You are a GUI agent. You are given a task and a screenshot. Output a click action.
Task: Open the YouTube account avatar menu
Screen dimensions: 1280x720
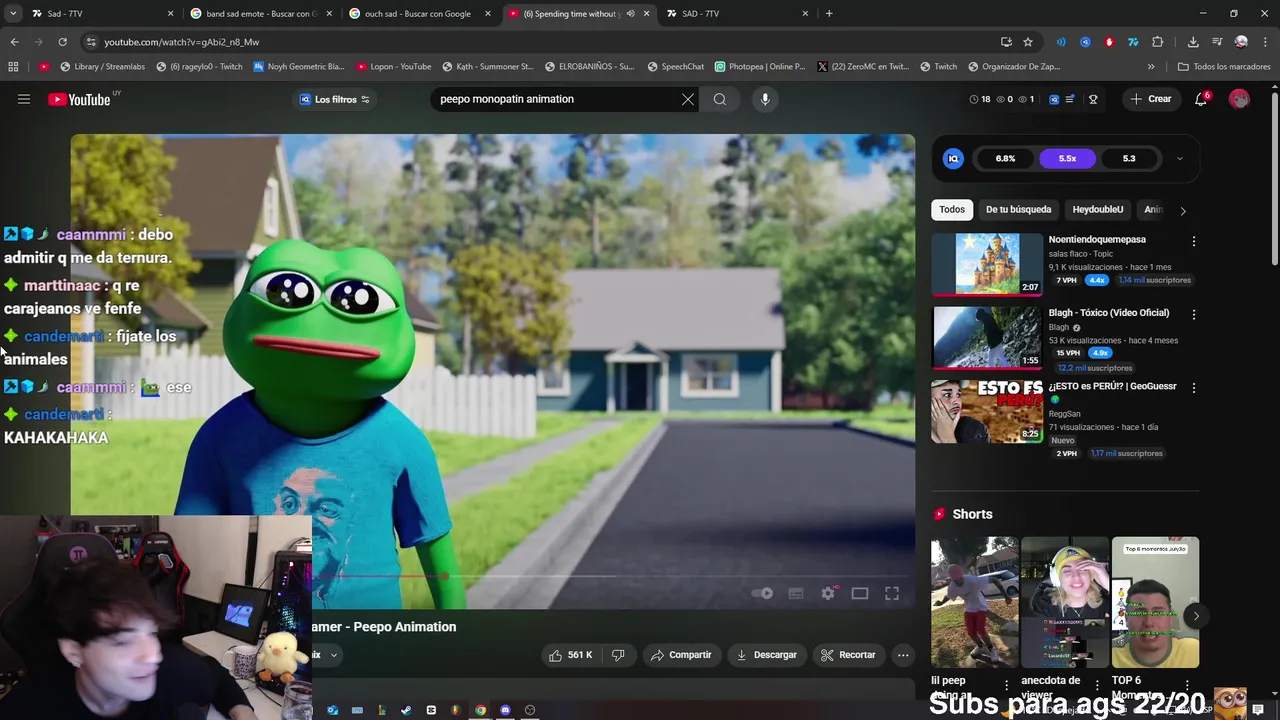coord(1239,99)
